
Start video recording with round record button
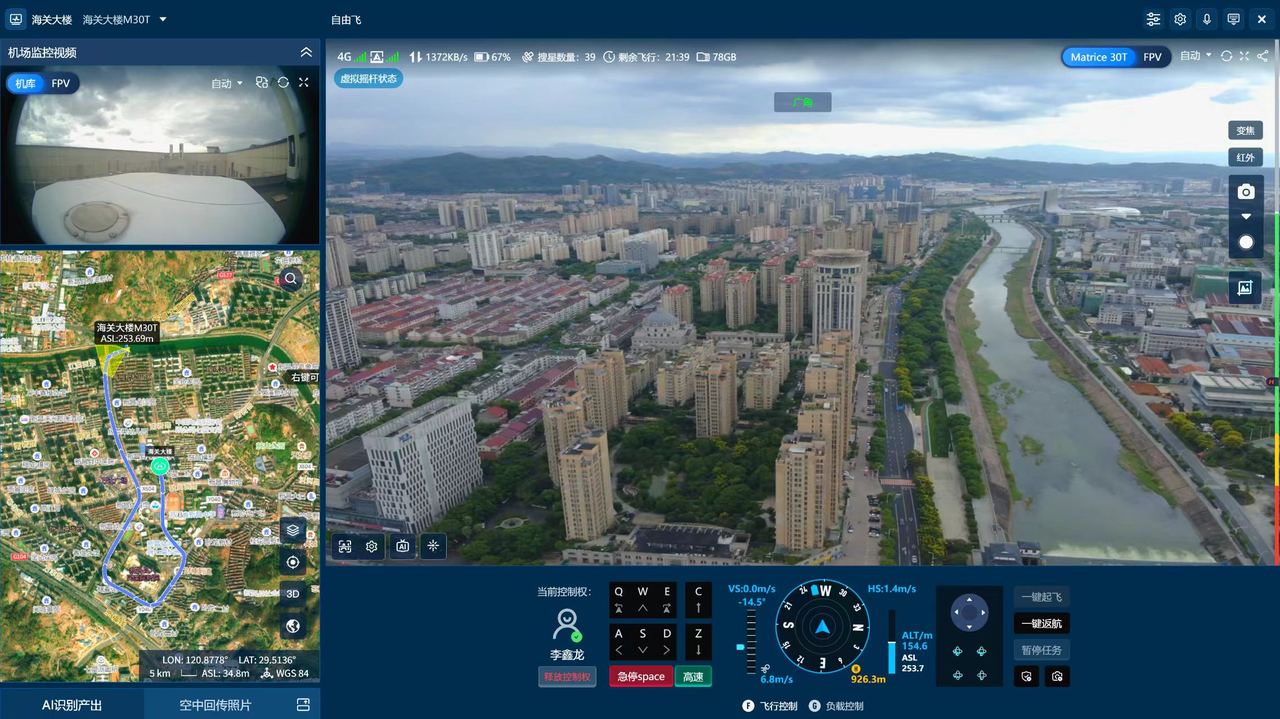pos(1246,242)
